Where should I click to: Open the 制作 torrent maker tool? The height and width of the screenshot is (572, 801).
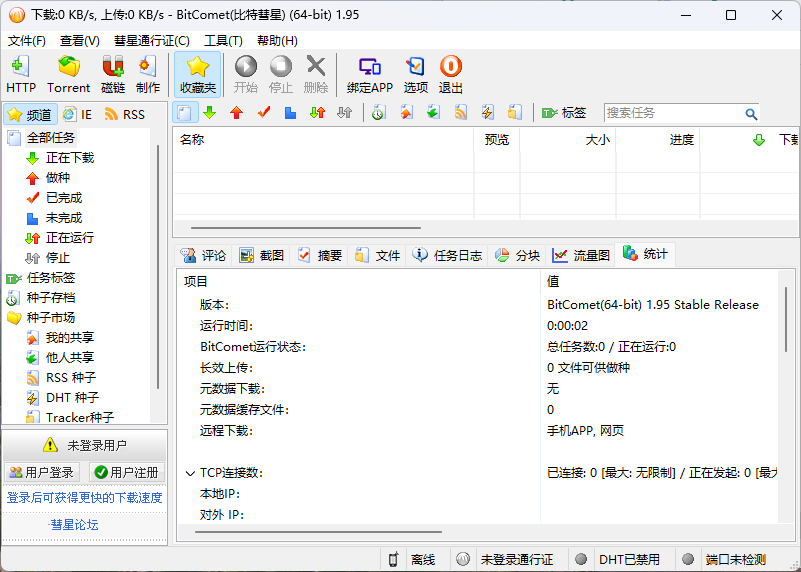148,75
